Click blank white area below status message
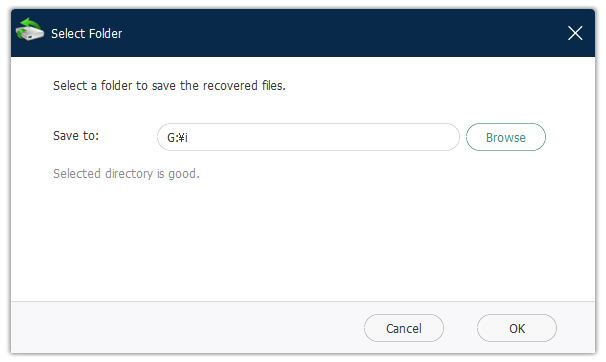 [x=301, y=240]
